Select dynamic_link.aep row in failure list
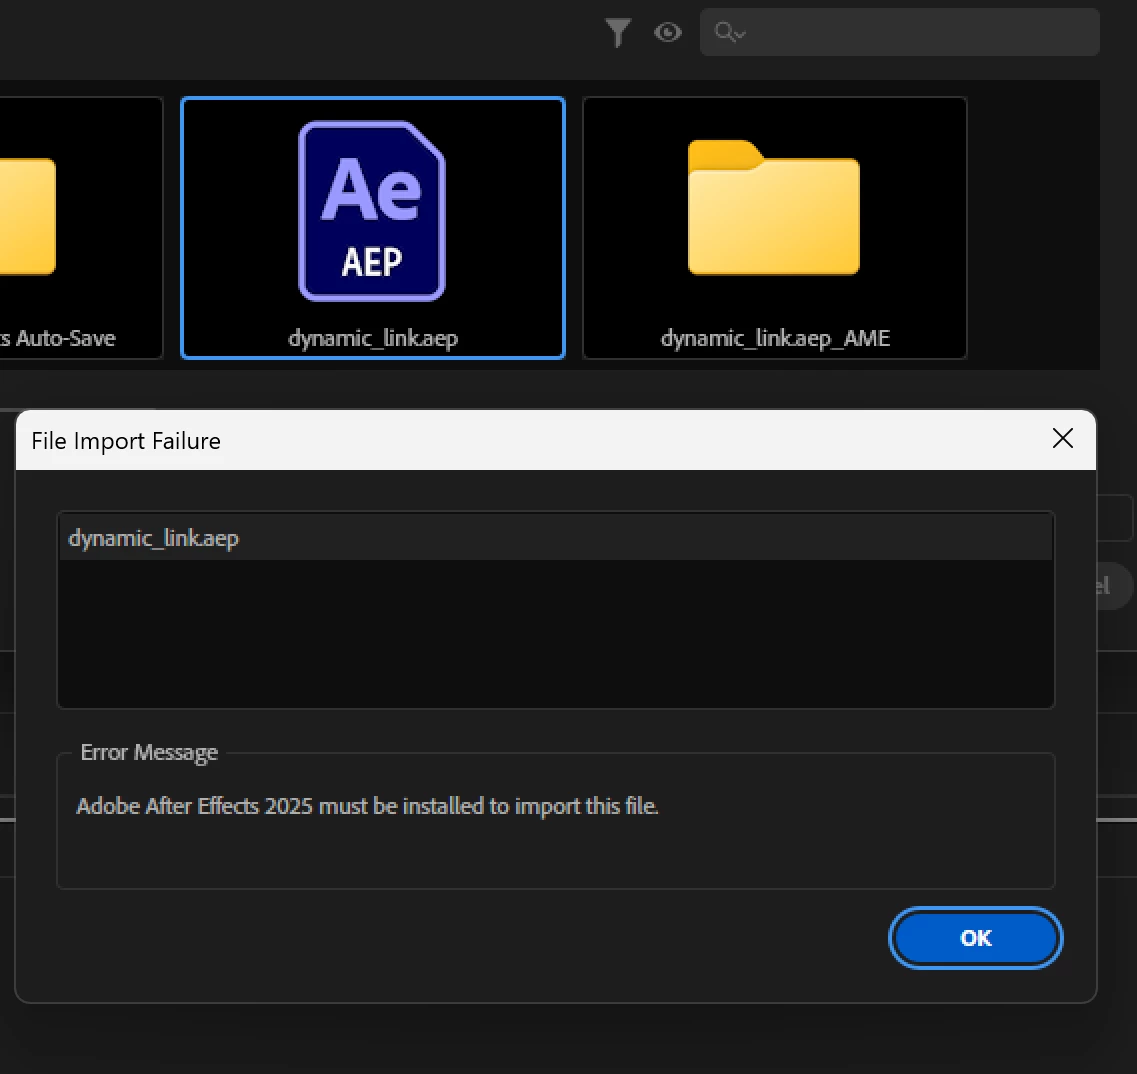 coord(555,538)
